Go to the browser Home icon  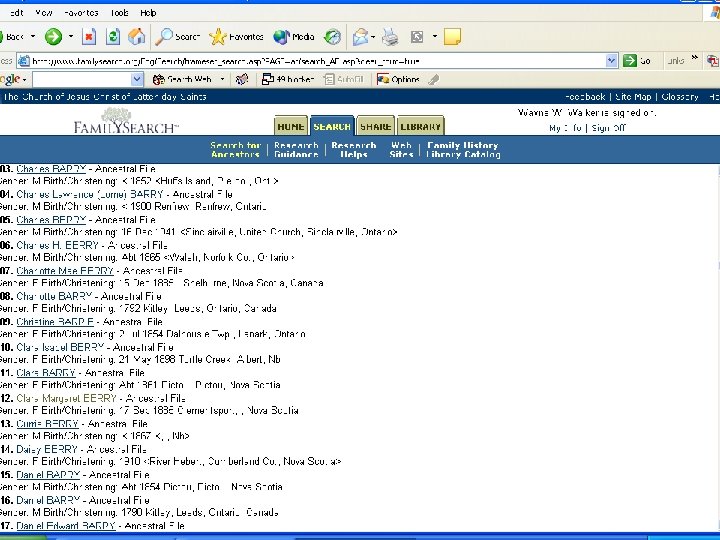(x=136, y=36)
